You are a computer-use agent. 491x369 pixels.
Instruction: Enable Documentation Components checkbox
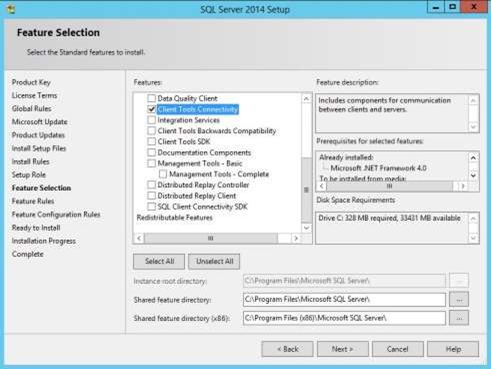(152, 152)
